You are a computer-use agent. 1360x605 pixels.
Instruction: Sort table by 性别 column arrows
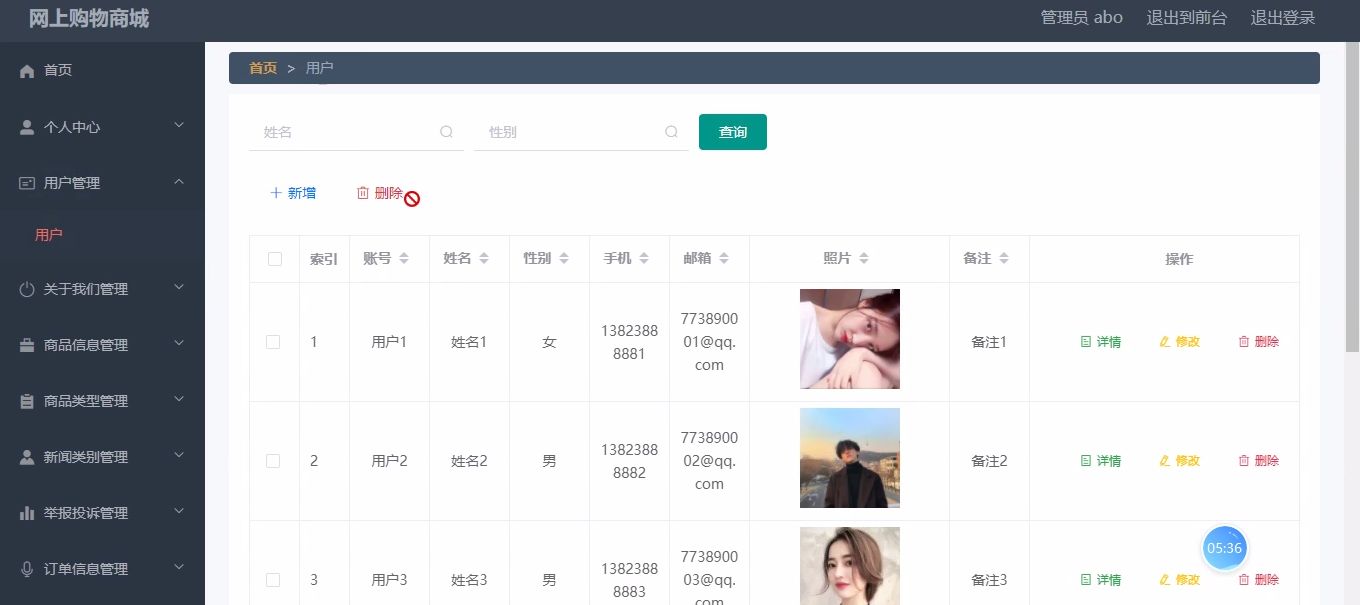[564, 259]
